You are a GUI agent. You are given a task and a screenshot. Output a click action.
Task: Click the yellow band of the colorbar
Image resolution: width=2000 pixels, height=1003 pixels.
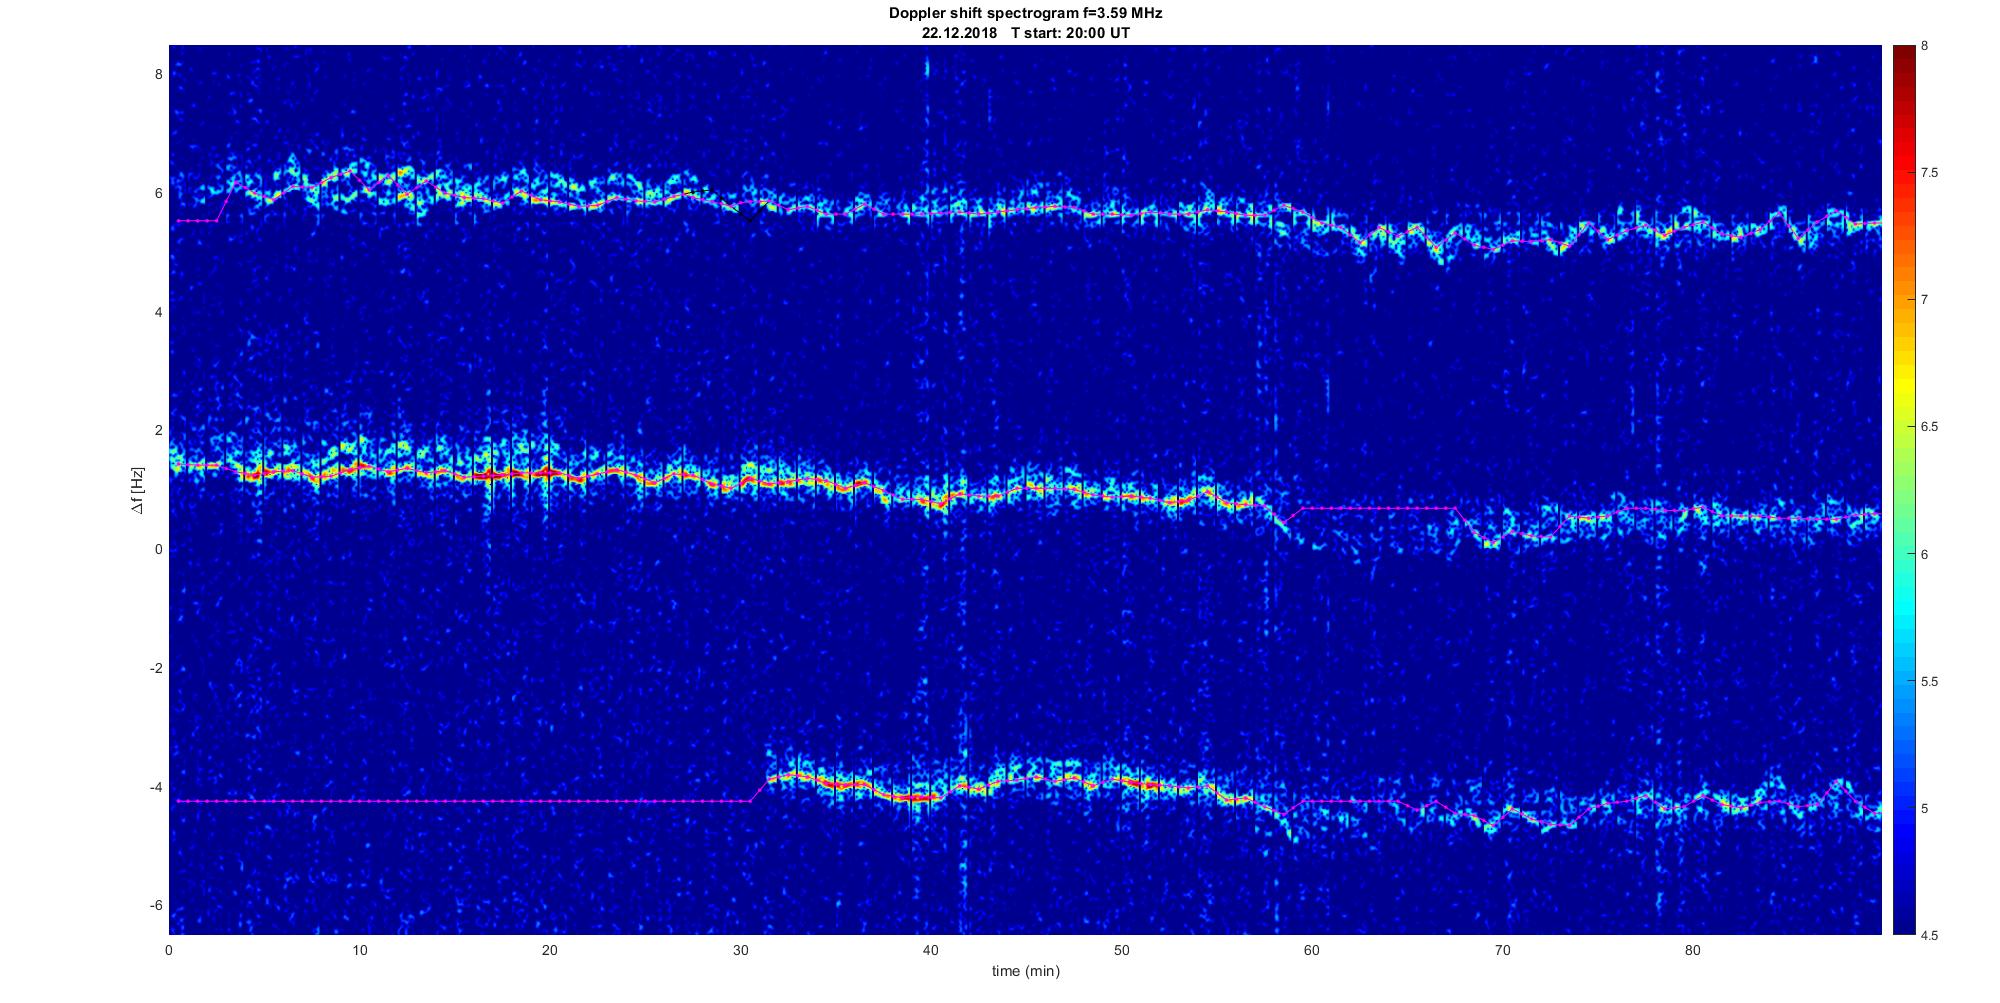pos(1903,385)
